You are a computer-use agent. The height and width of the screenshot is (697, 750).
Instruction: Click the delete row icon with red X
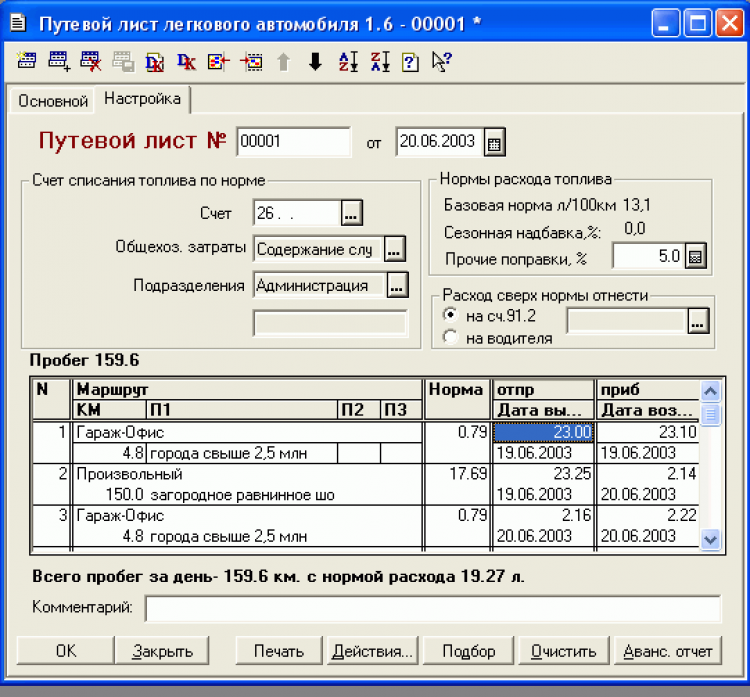coord(91,62)
